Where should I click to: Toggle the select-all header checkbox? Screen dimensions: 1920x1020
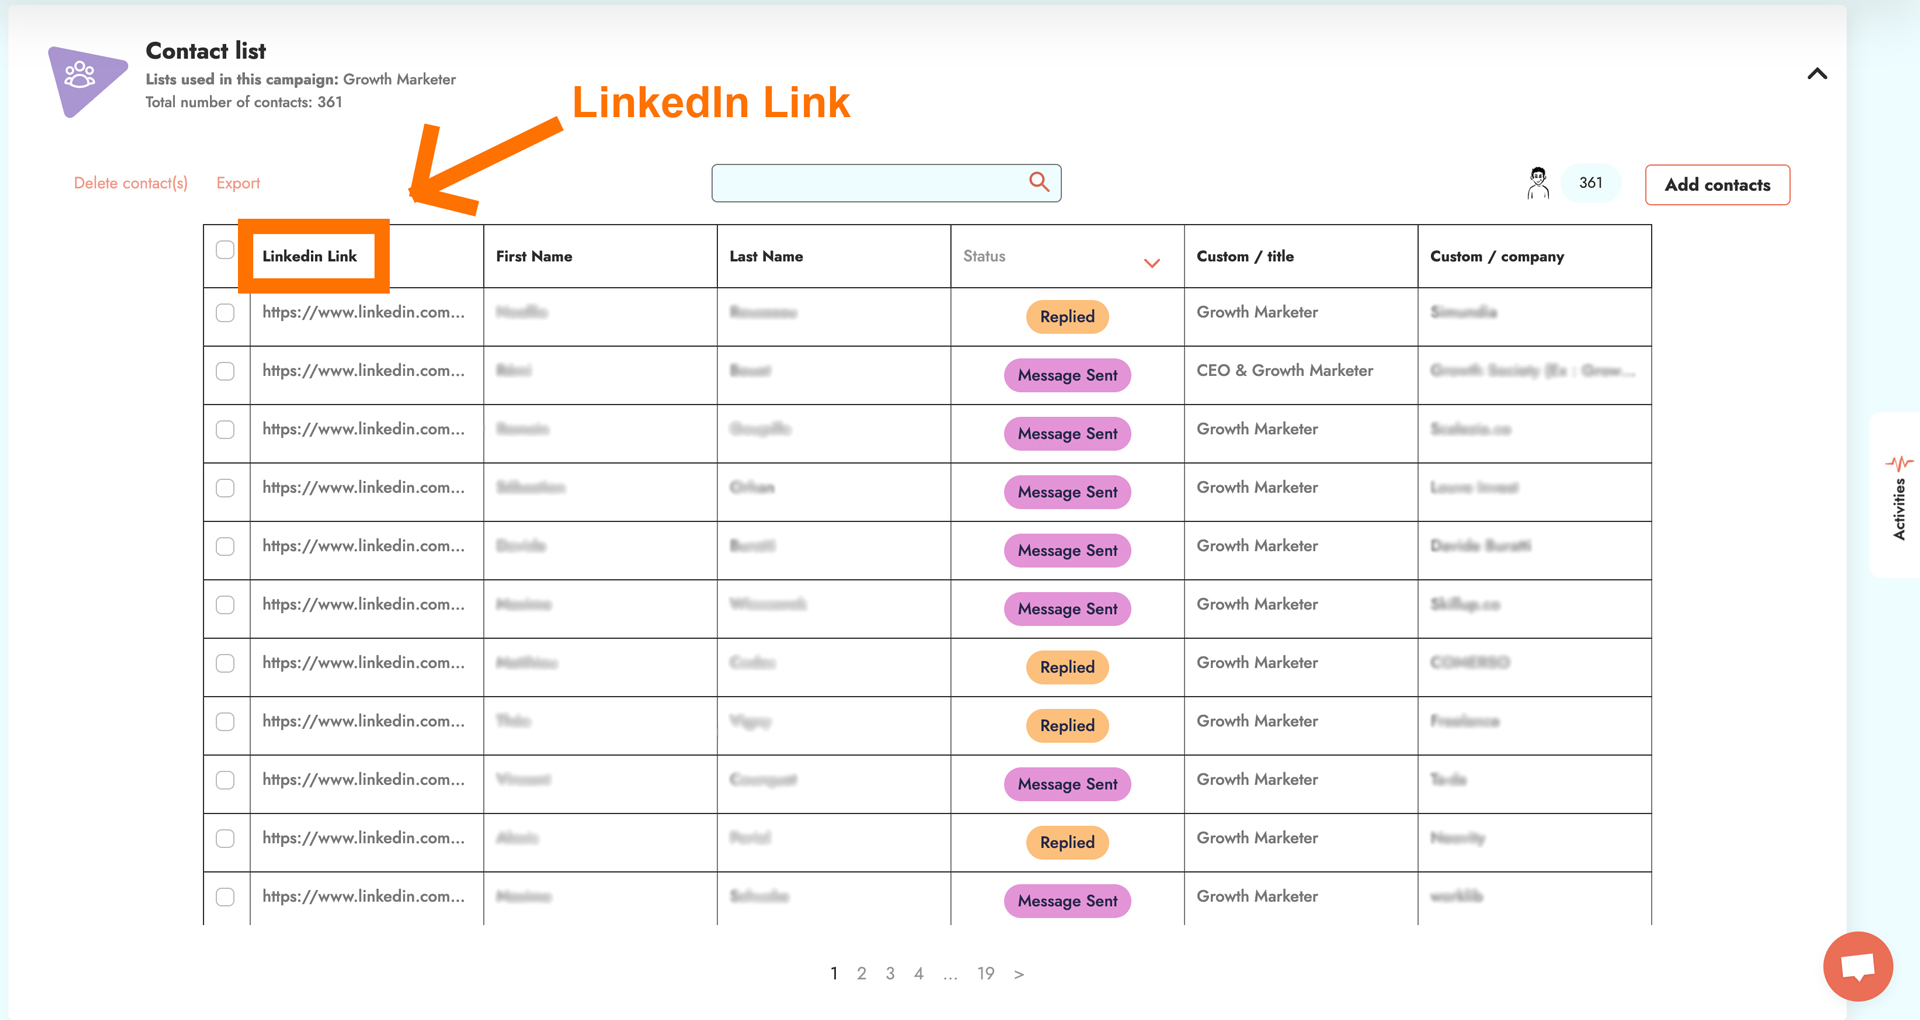[225, 250]
